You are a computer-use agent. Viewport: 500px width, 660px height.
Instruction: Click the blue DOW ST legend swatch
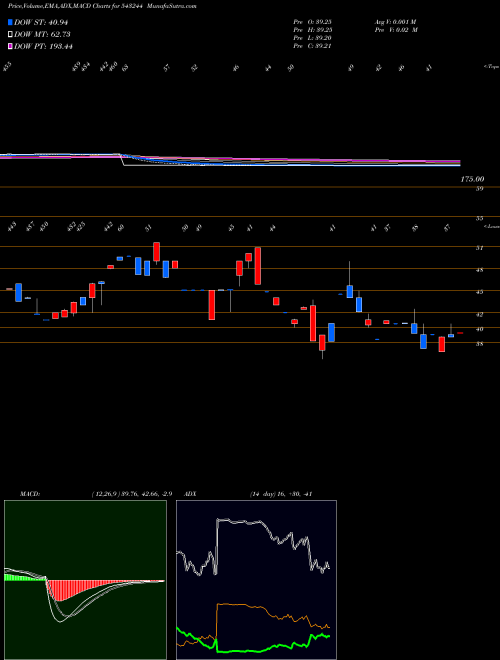[x=10, y=22]
